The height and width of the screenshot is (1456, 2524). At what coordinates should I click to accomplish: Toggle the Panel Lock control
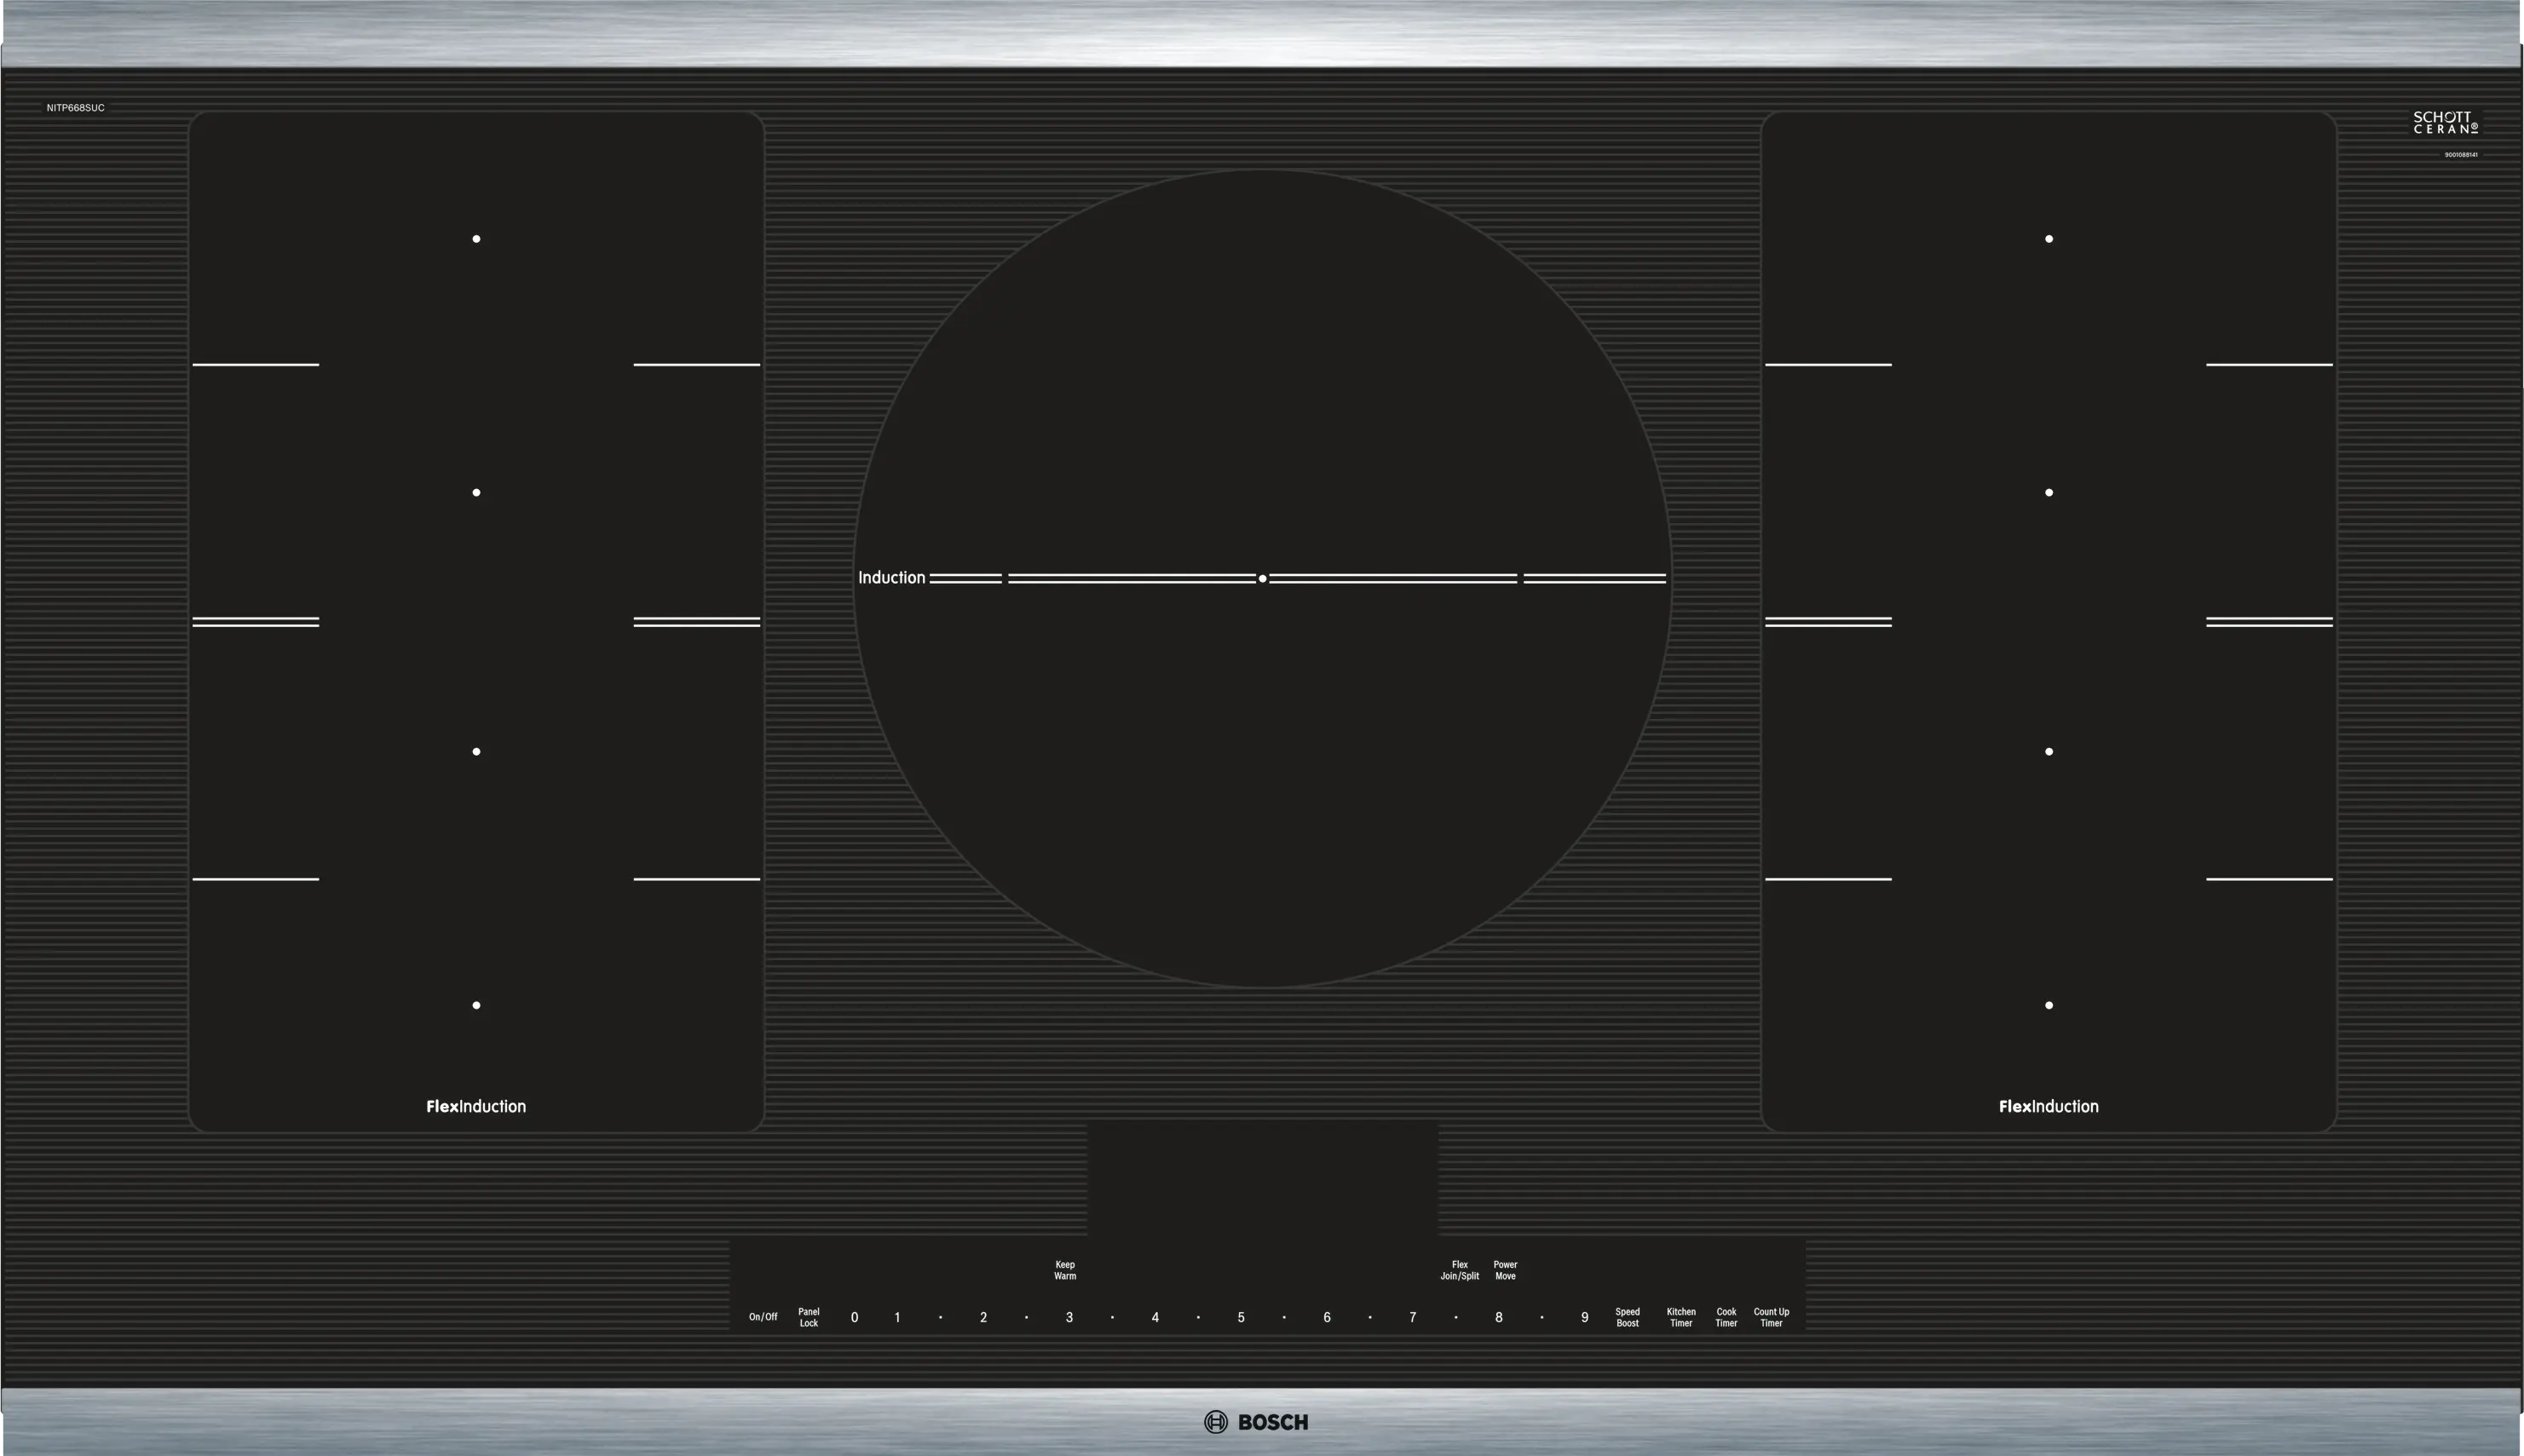808,1317
